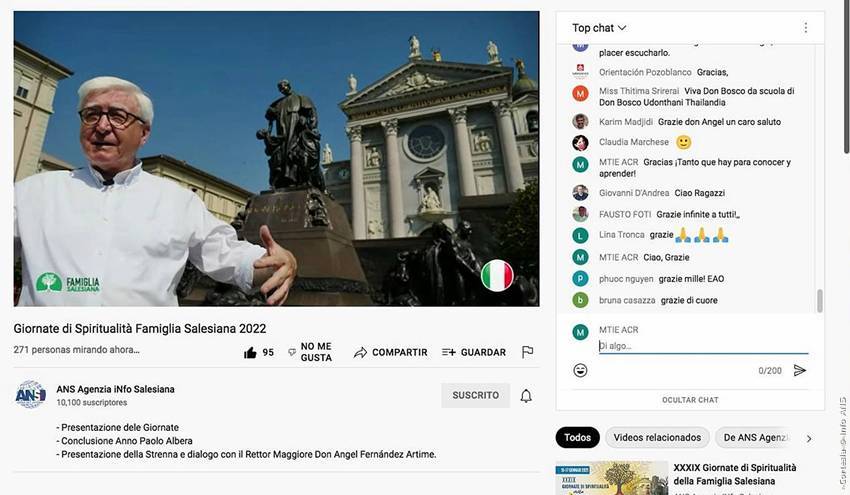Click the like count 95

click(x=268, y=352)
